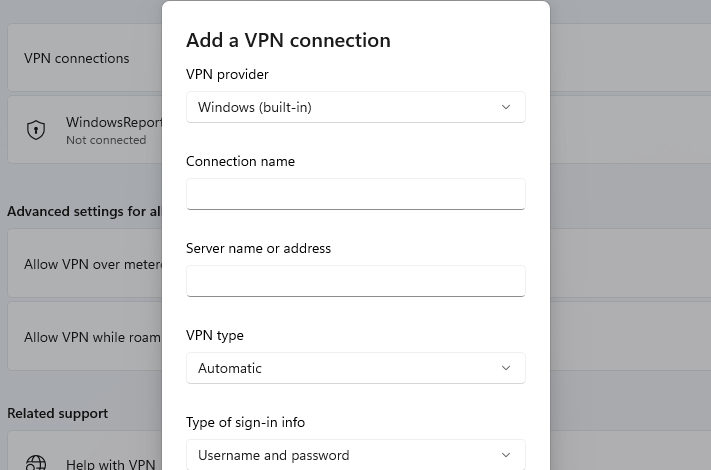Click inside the Server name or address field
This screenshot has height=470, width=711.
click(356, 281)
